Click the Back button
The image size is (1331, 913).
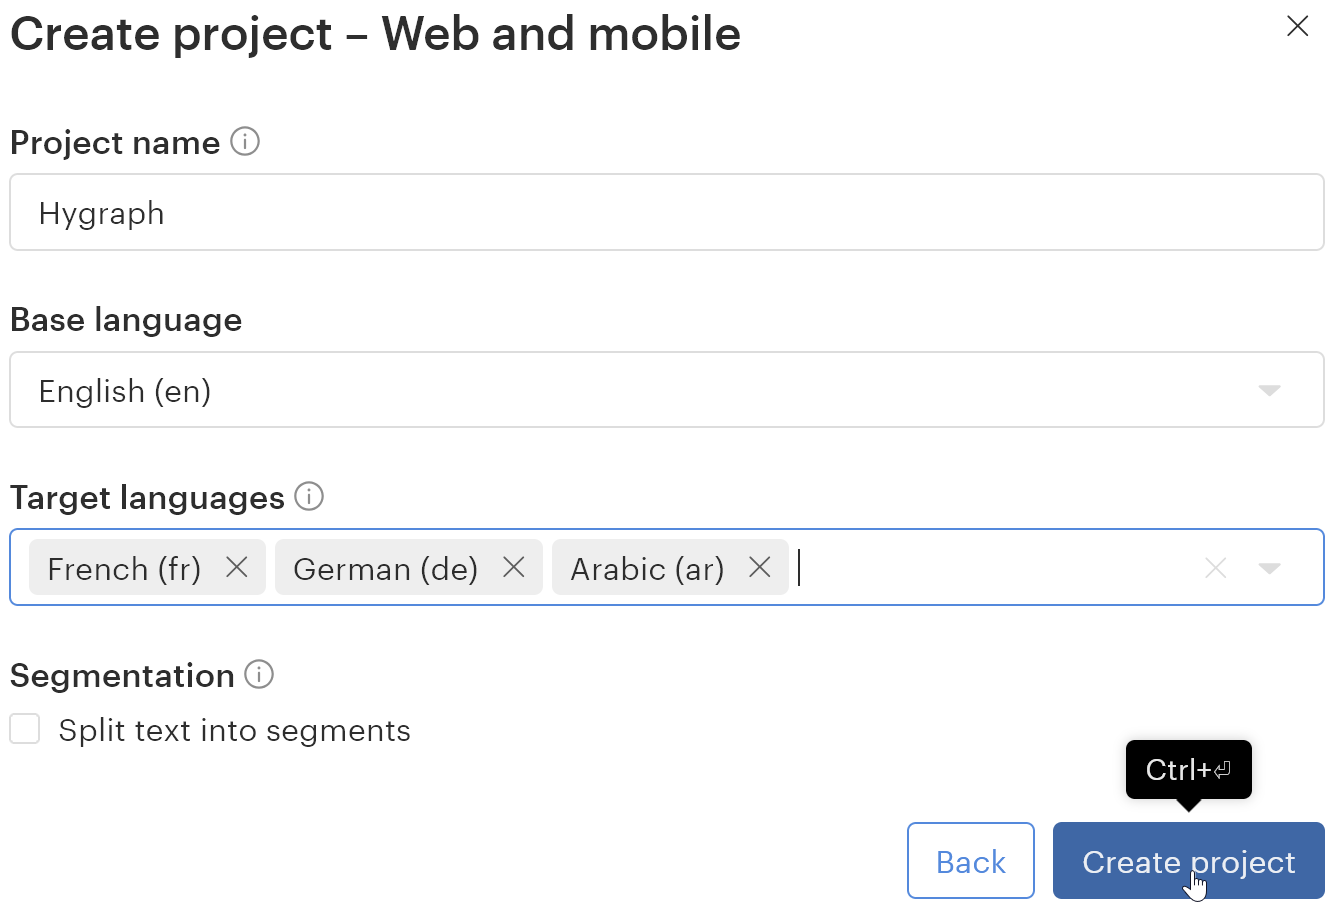point(970,861)
